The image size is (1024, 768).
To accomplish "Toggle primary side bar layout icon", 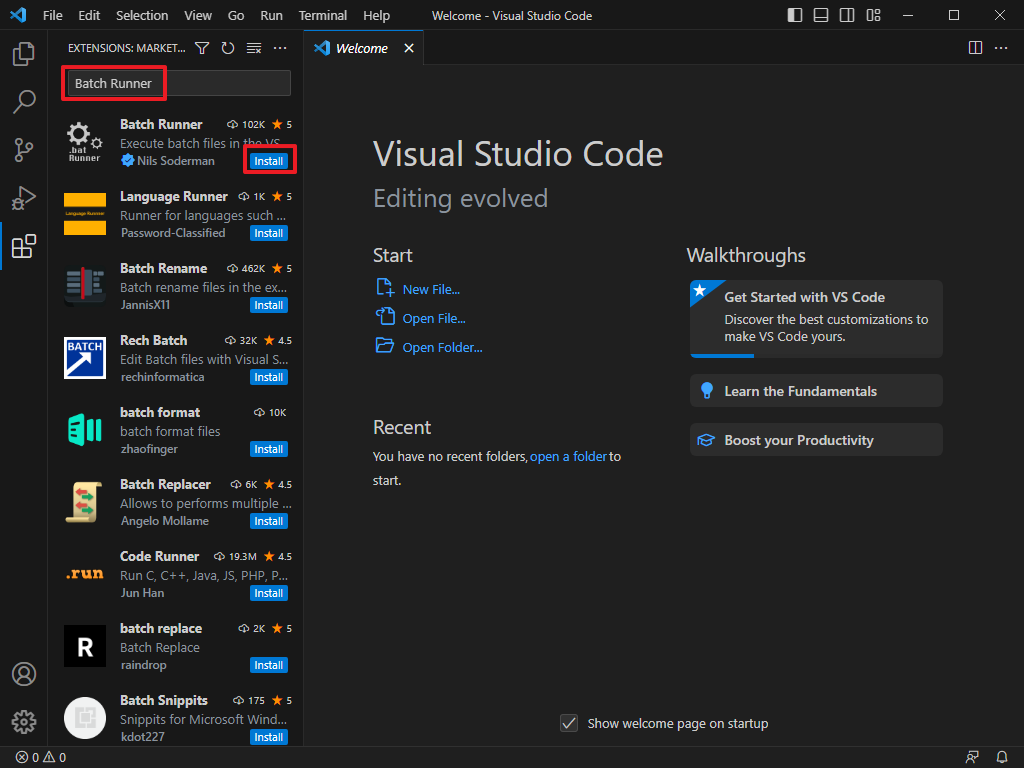I will click(x=795, y=15).
